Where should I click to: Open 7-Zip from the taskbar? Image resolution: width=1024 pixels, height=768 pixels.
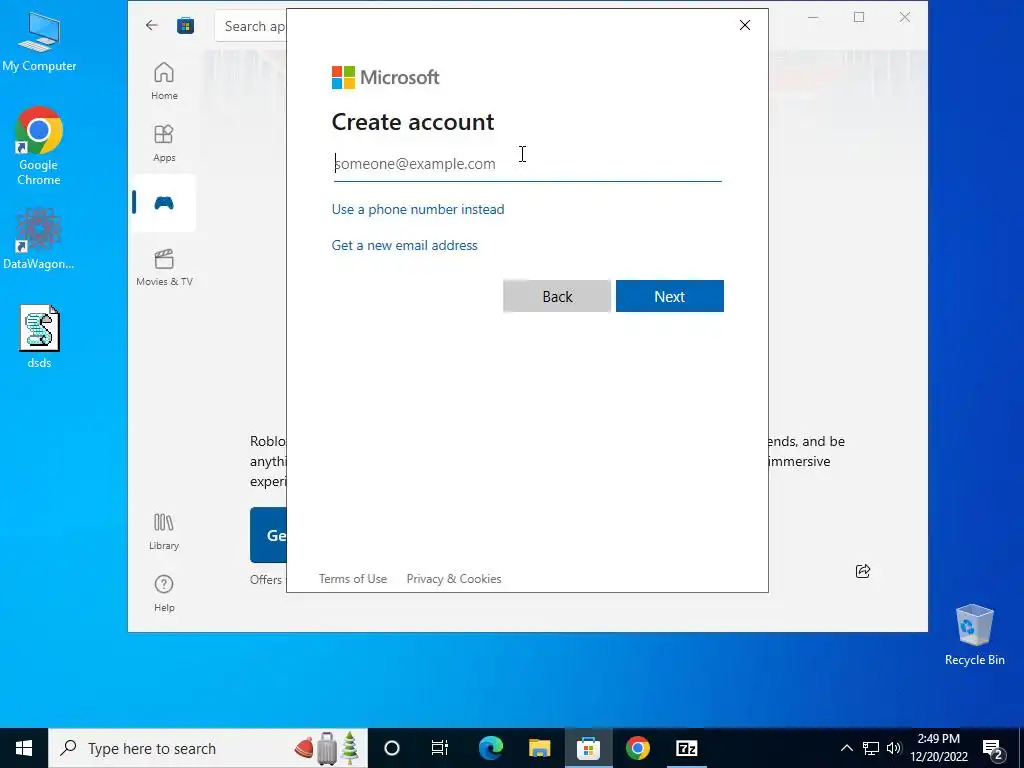tap(686, 748)
